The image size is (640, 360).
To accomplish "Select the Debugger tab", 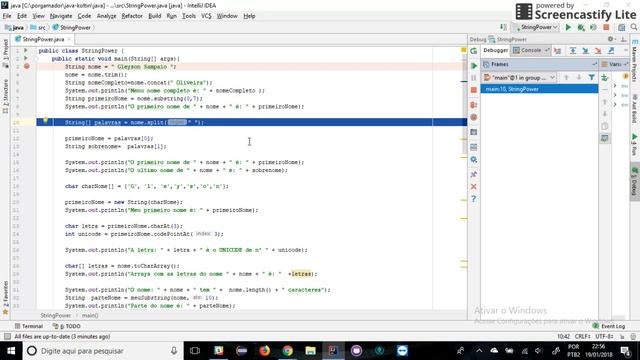I will [496, 50].
